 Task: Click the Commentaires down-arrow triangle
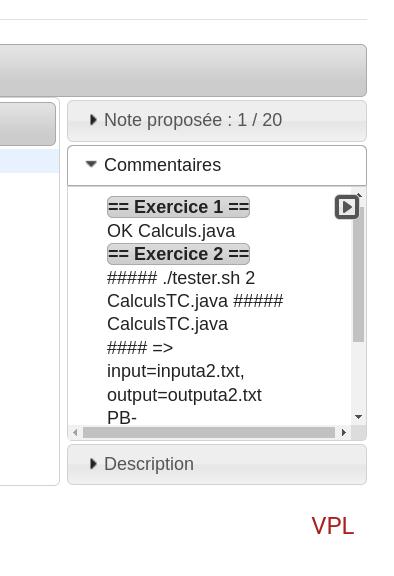pyautogui.click(x=91, y=164)
